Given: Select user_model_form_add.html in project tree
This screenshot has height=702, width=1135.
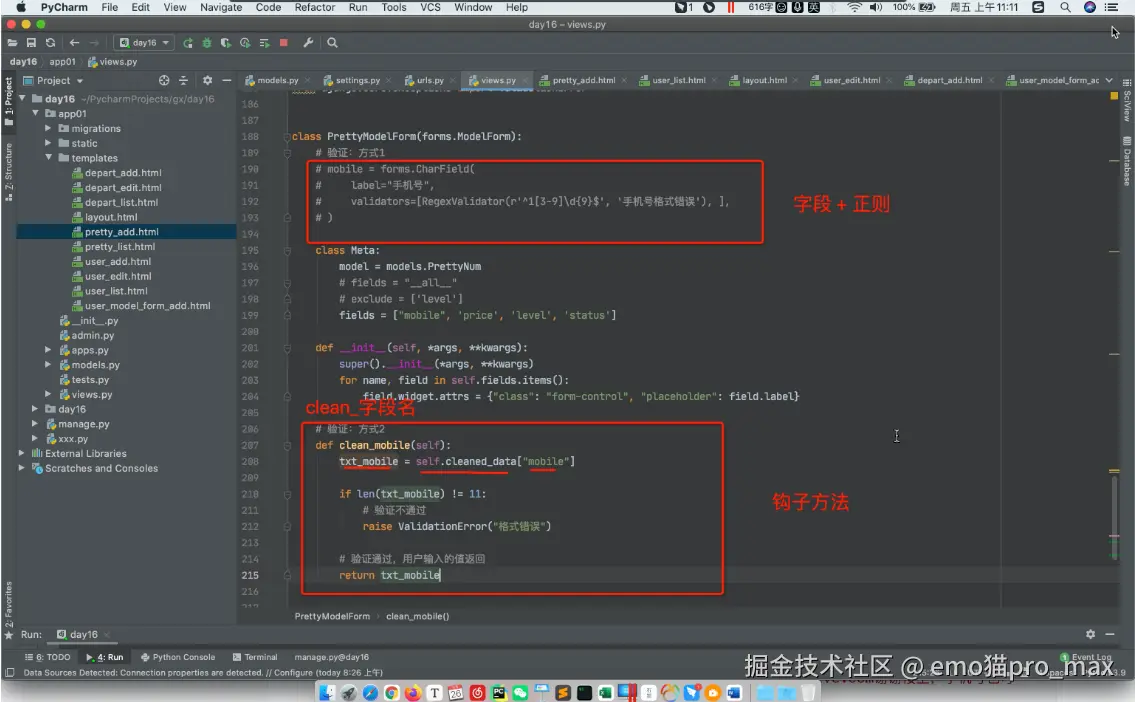Looking at the screenshot, I should (x=148, y=305).
